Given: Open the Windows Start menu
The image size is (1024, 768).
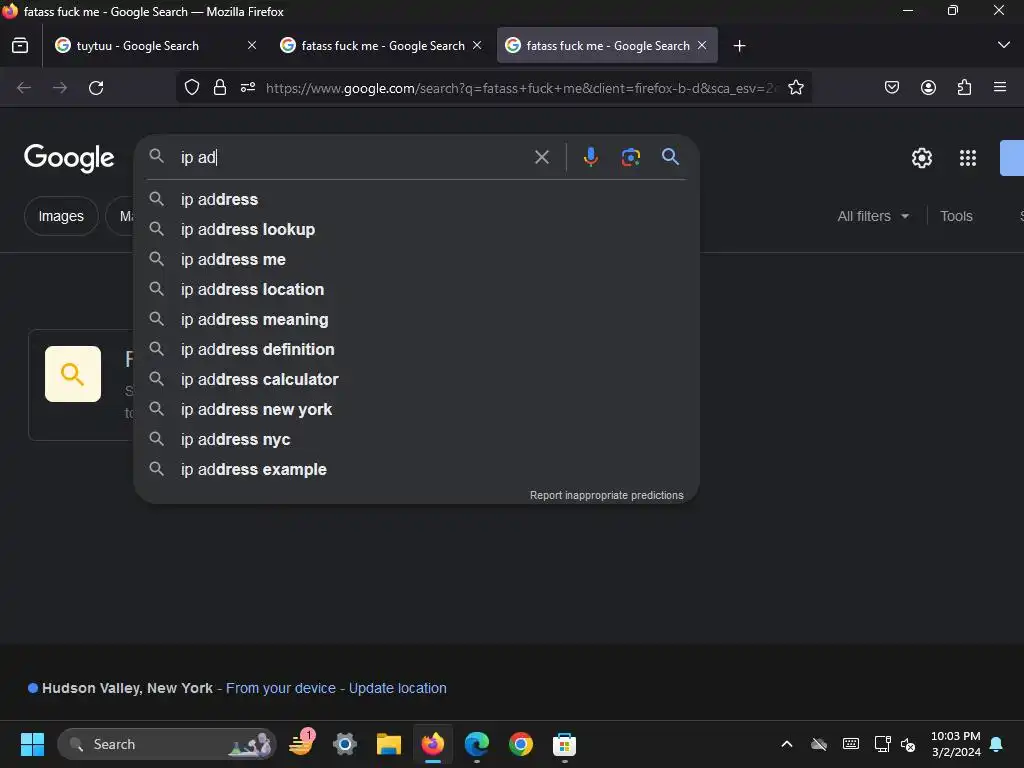Looking at the screenshot, I should [x=32, y=744].
